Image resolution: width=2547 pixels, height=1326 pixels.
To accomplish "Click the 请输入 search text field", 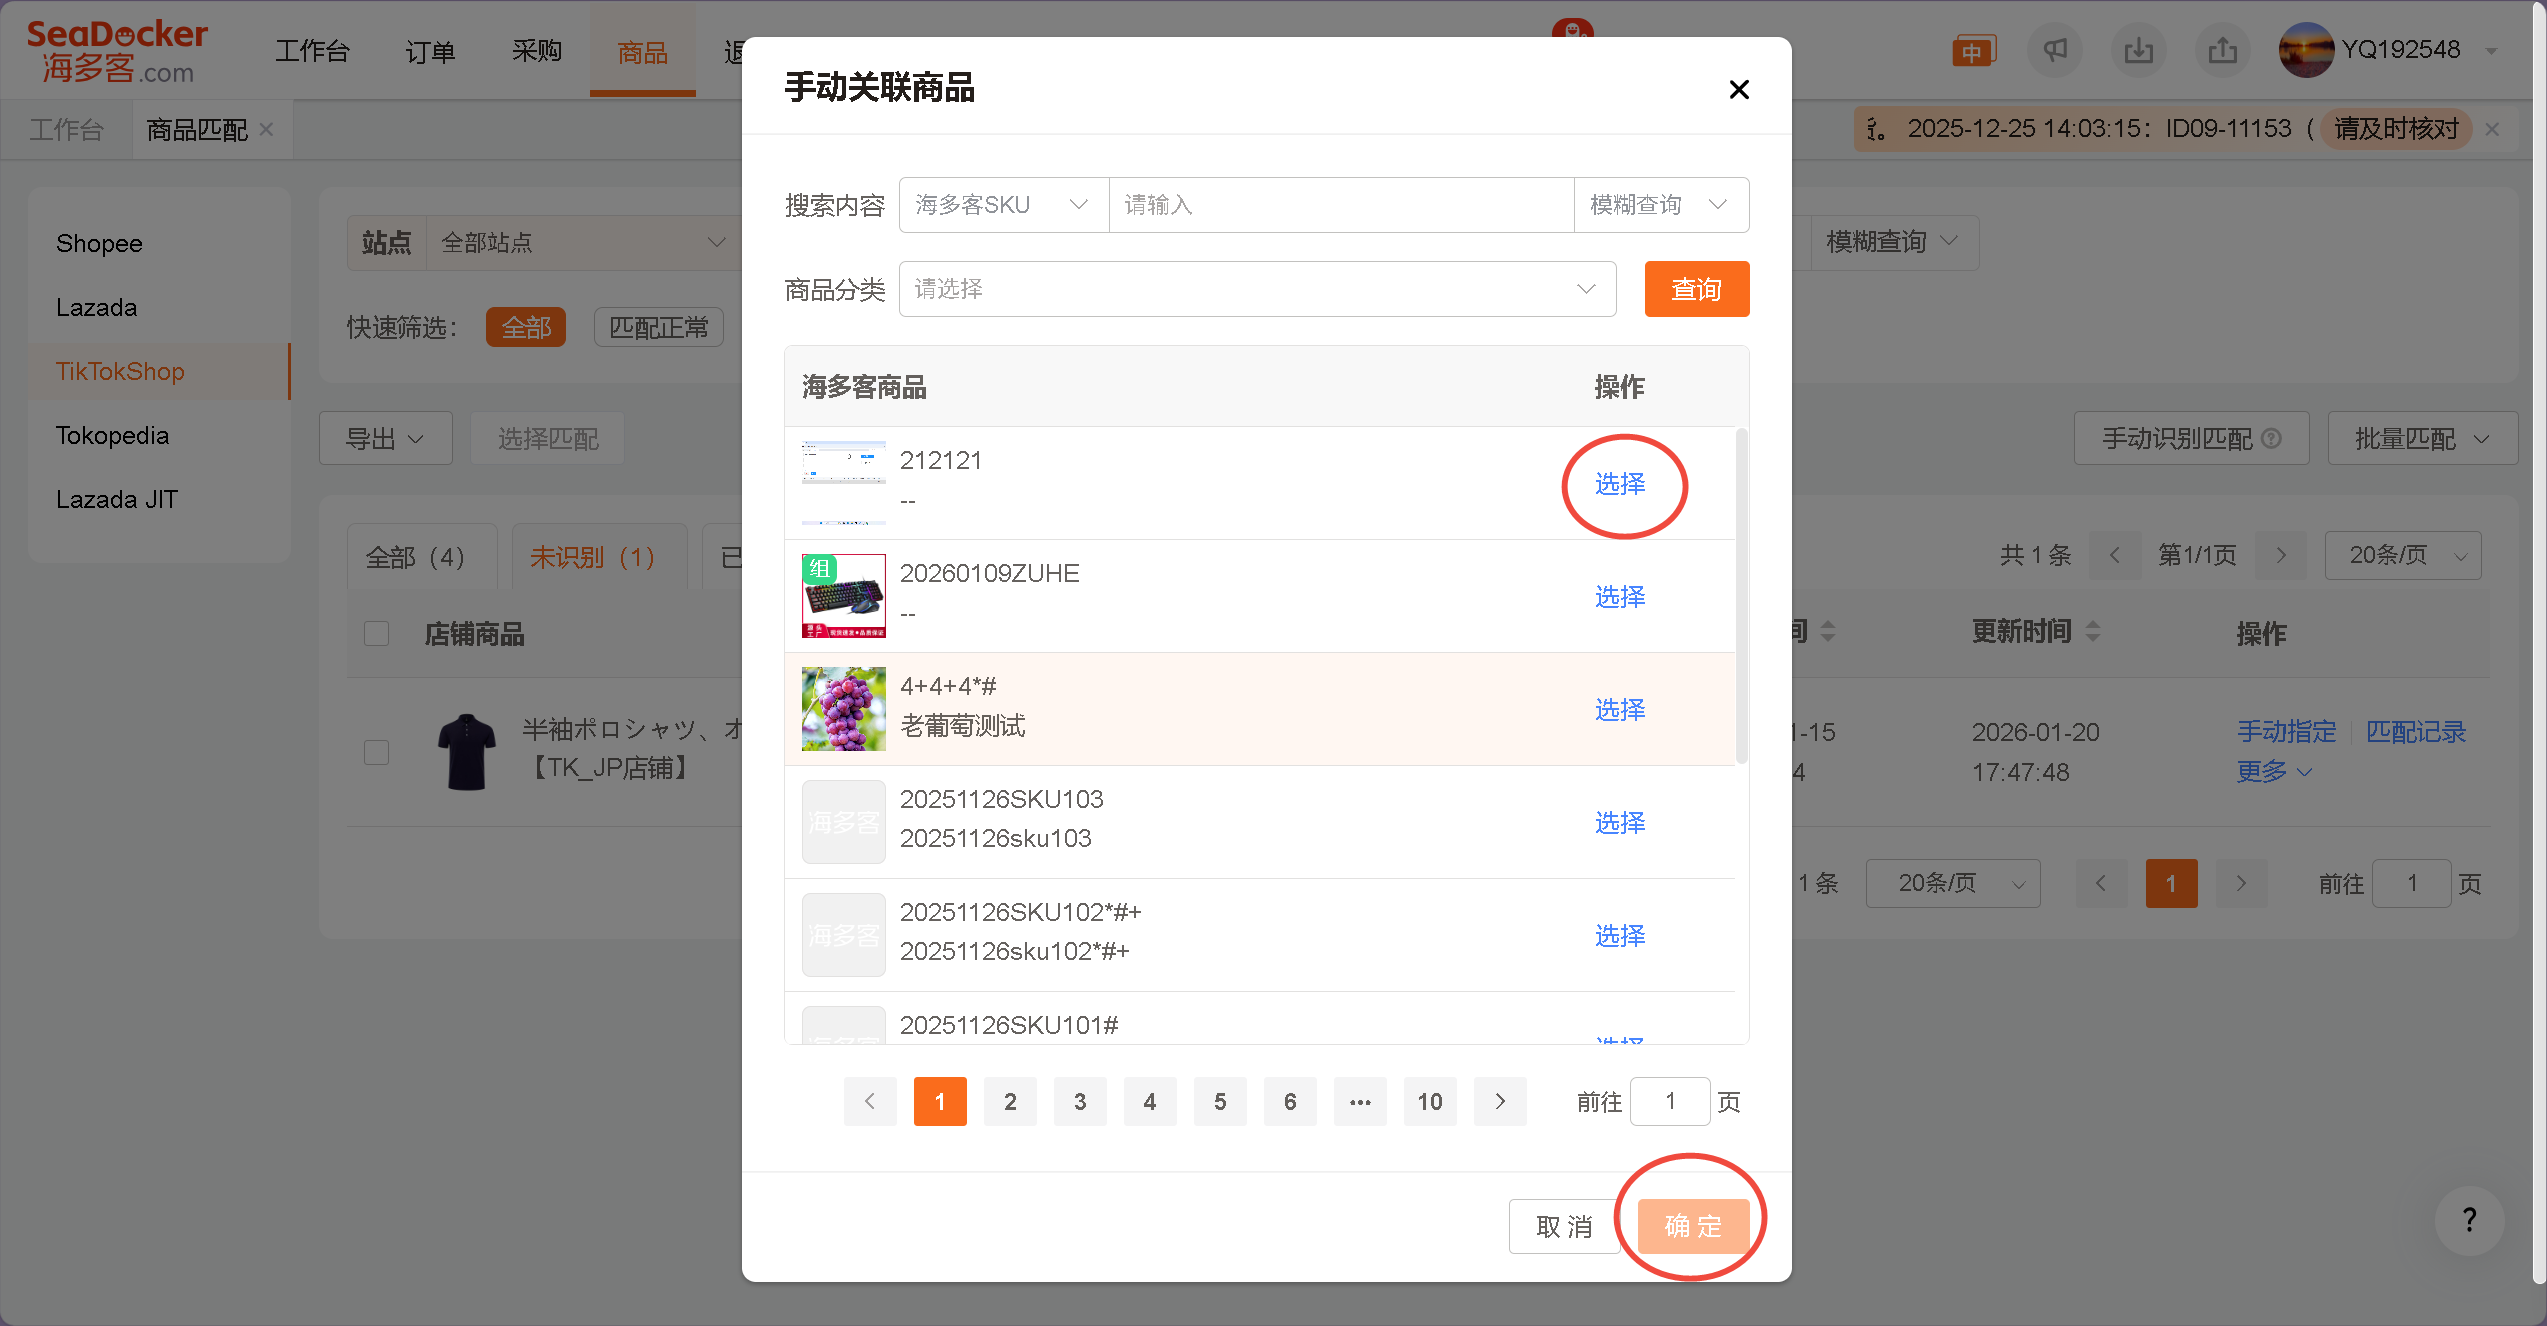I will 1340,205.
